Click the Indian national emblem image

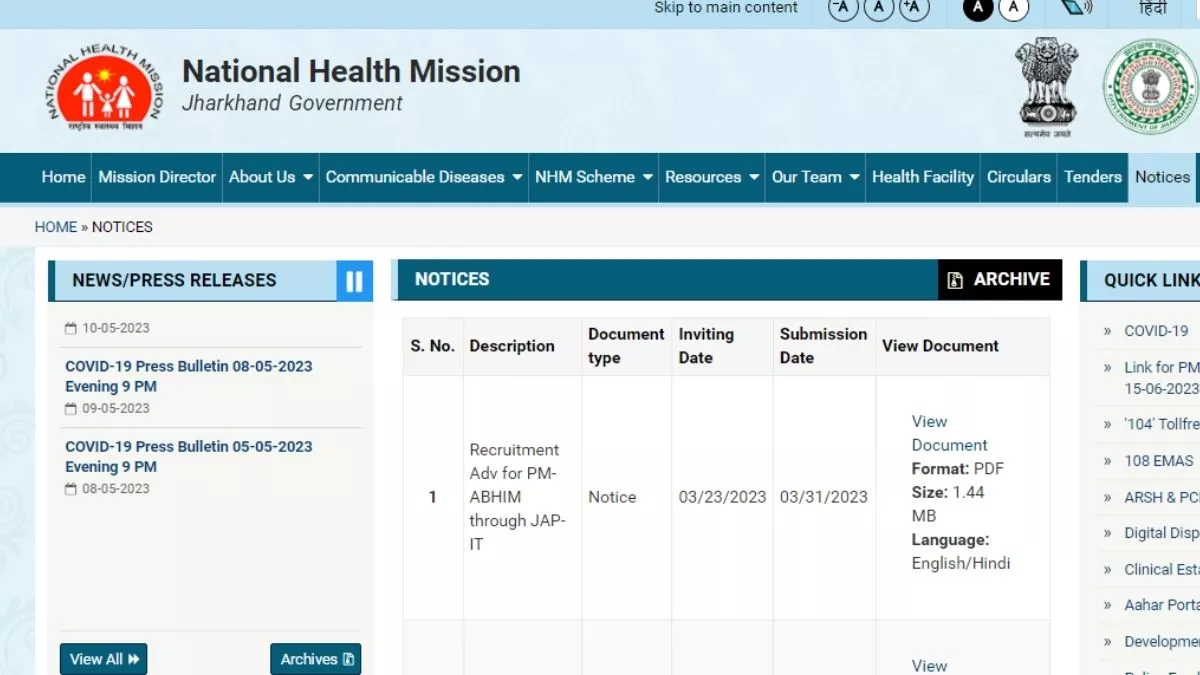coord(1047,86)
